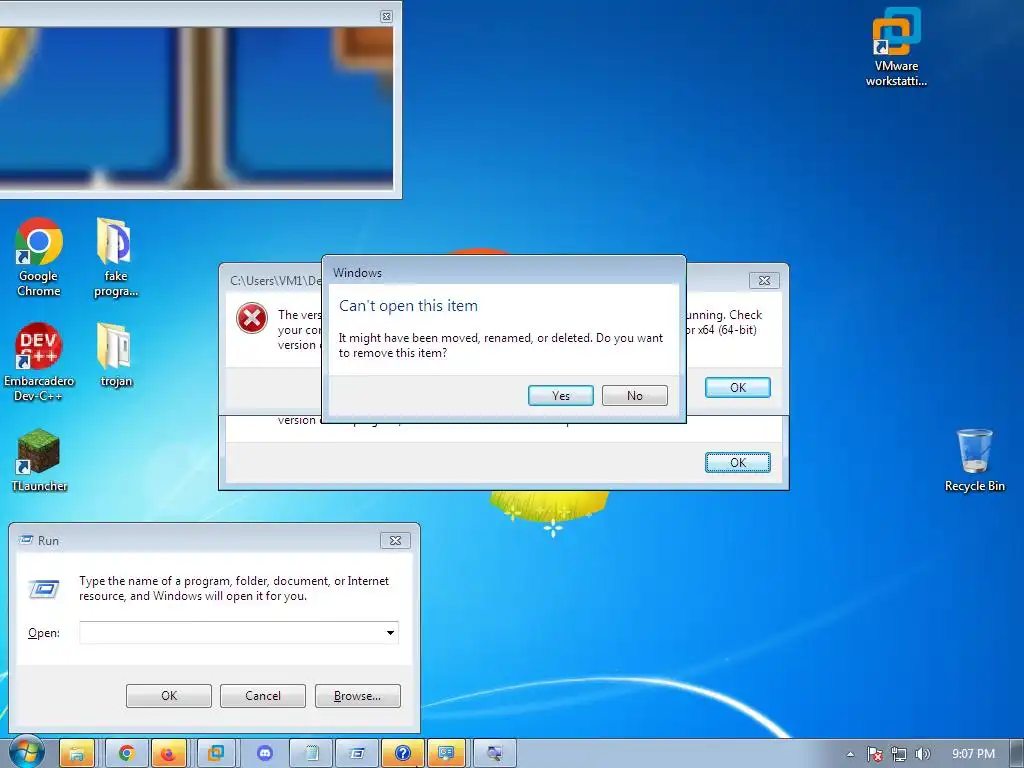Open the network tray icon
The height and width of the screenshot is (768, 1024).
899,754
